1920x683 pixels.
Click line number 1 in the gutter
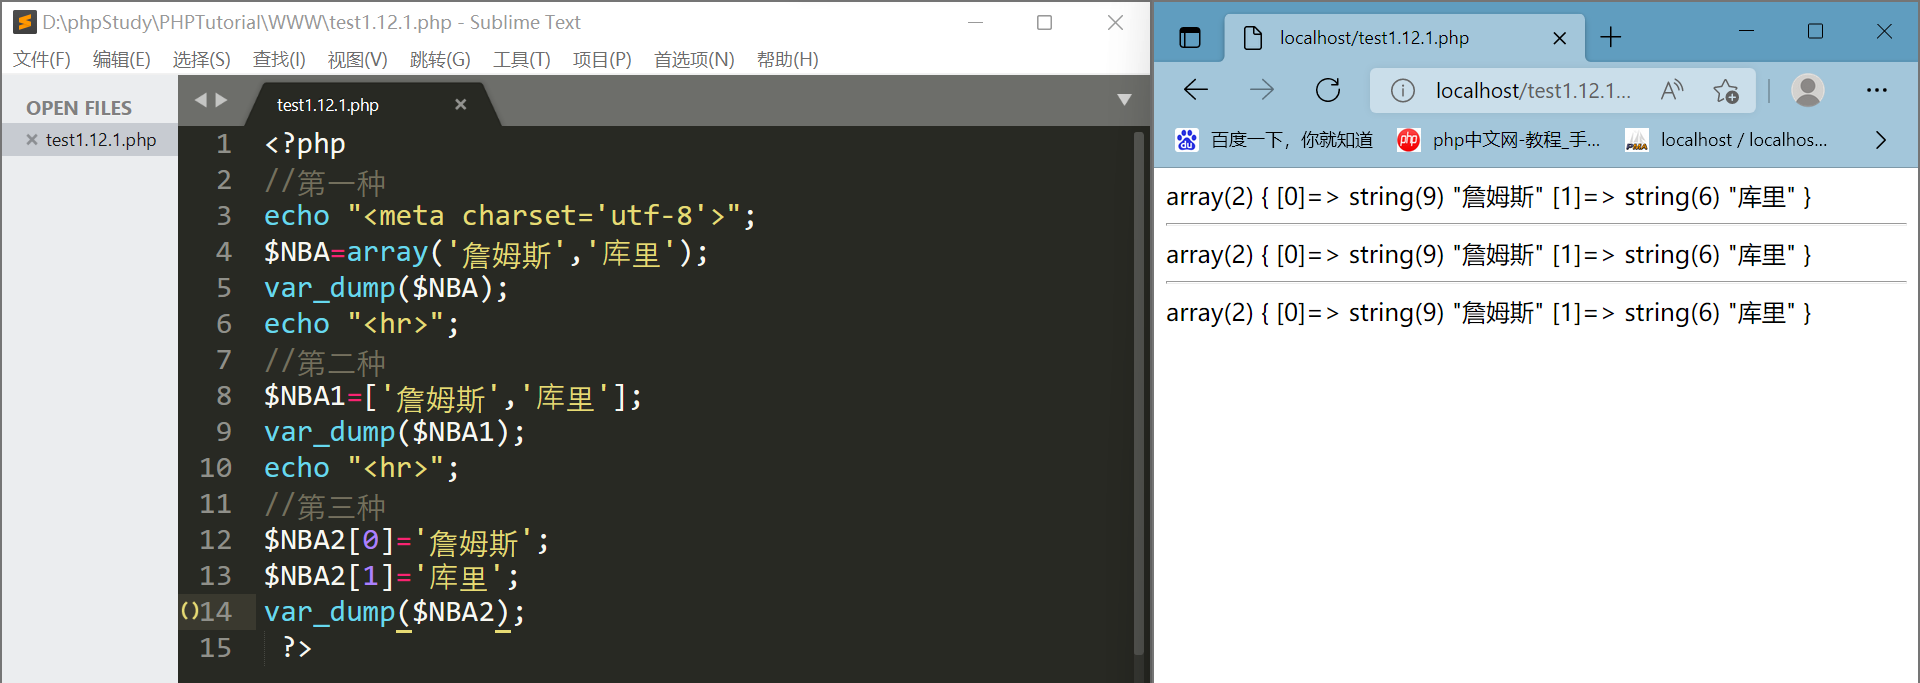click(223, 144)
